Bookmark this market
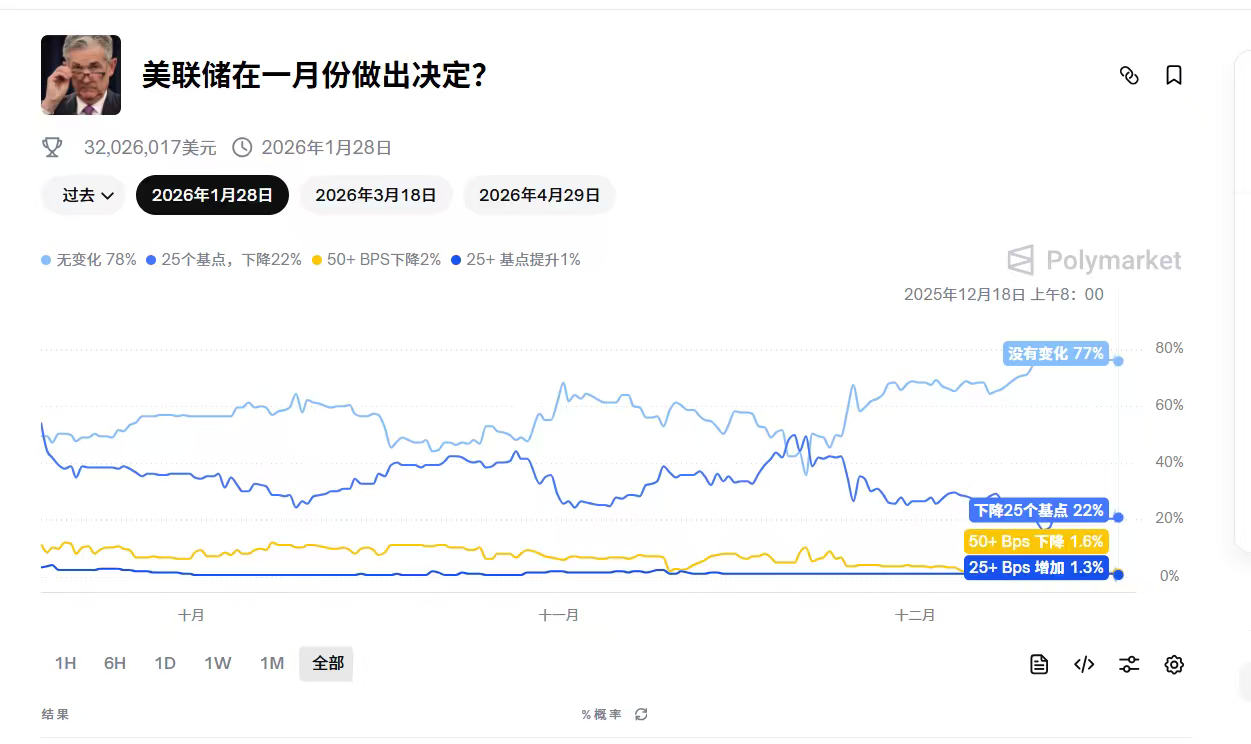 pos(1174,75)
